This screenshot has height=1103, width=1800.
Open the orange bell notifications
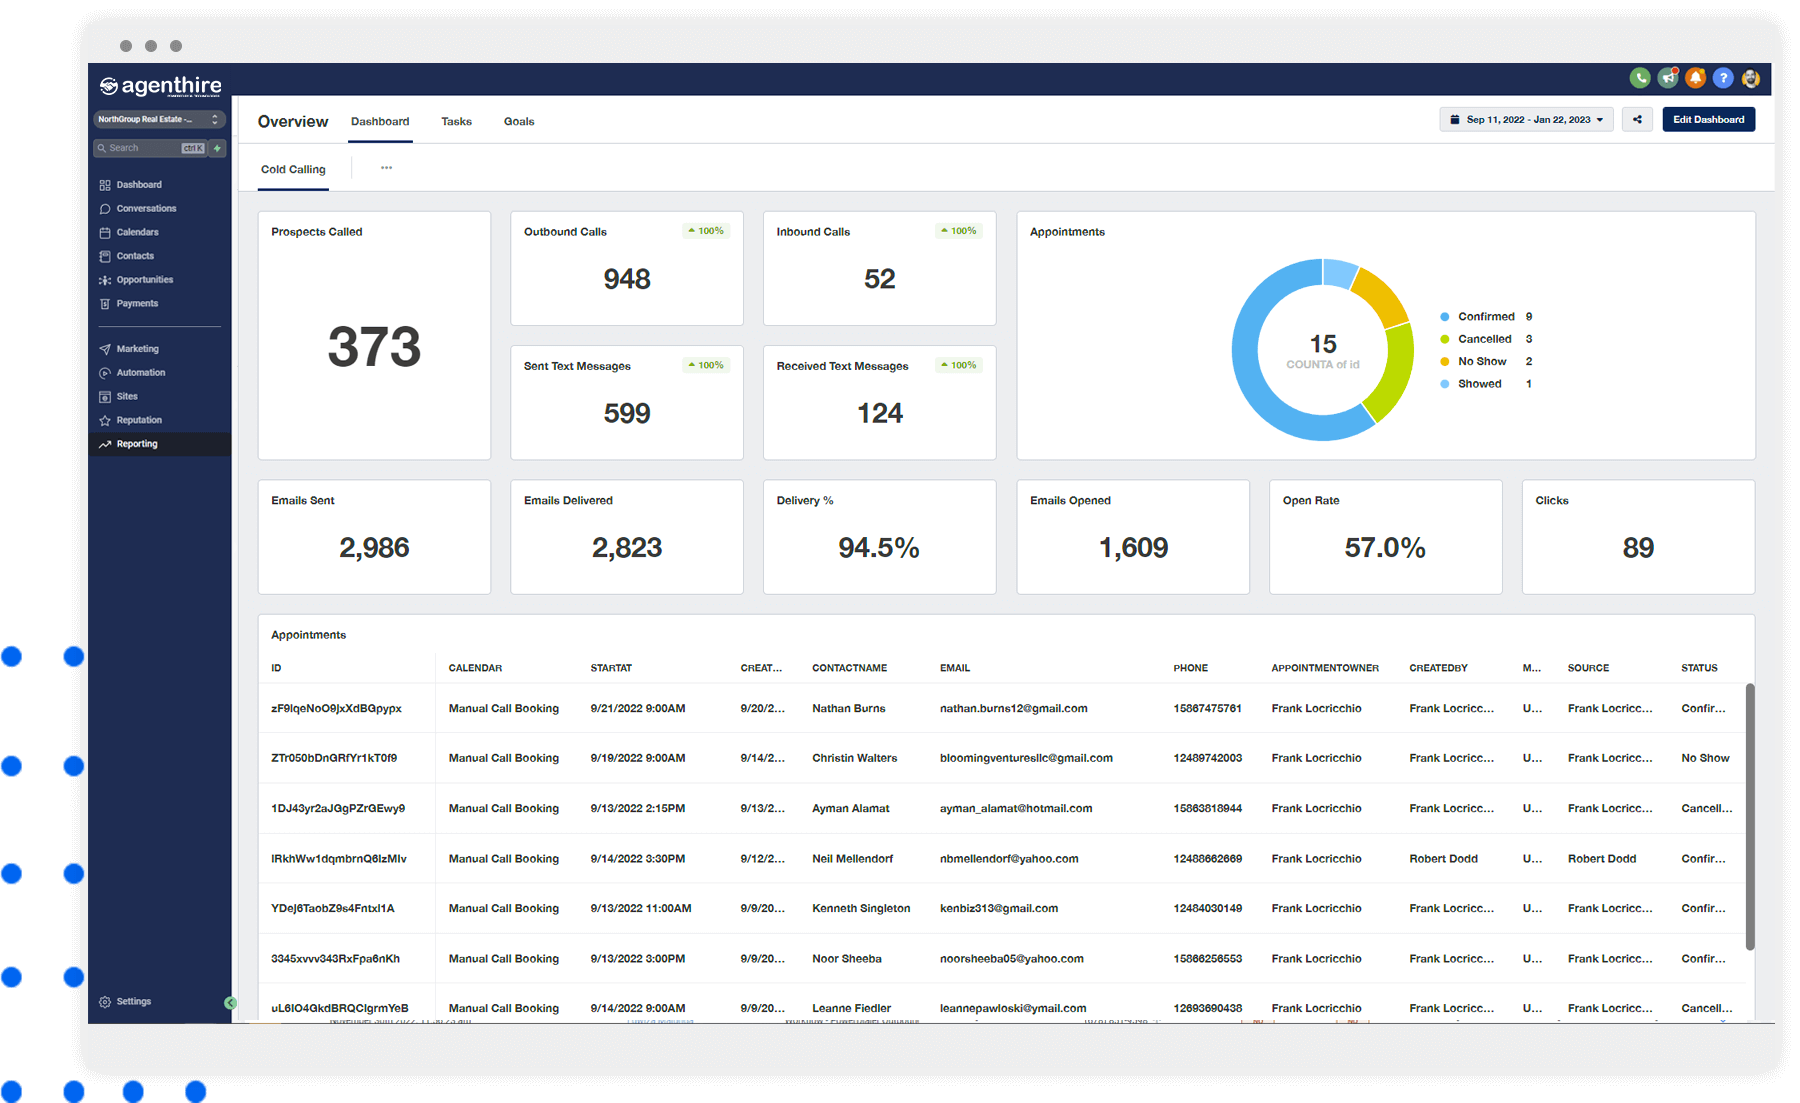pyautogui.click(x=1696, y=78)
